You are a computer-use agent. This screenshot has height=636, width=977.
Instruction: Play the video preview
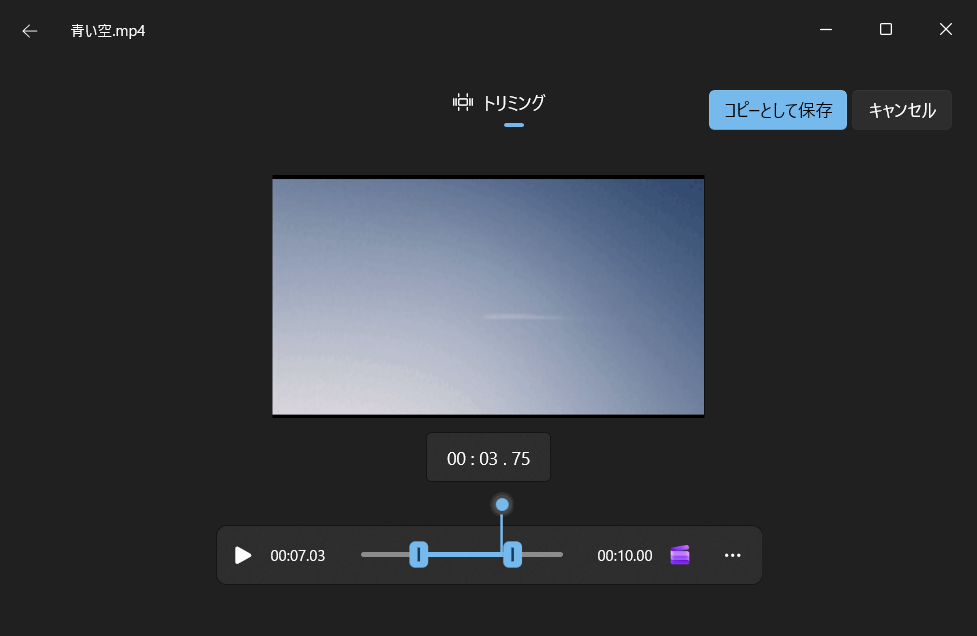(x=242, y=555)
